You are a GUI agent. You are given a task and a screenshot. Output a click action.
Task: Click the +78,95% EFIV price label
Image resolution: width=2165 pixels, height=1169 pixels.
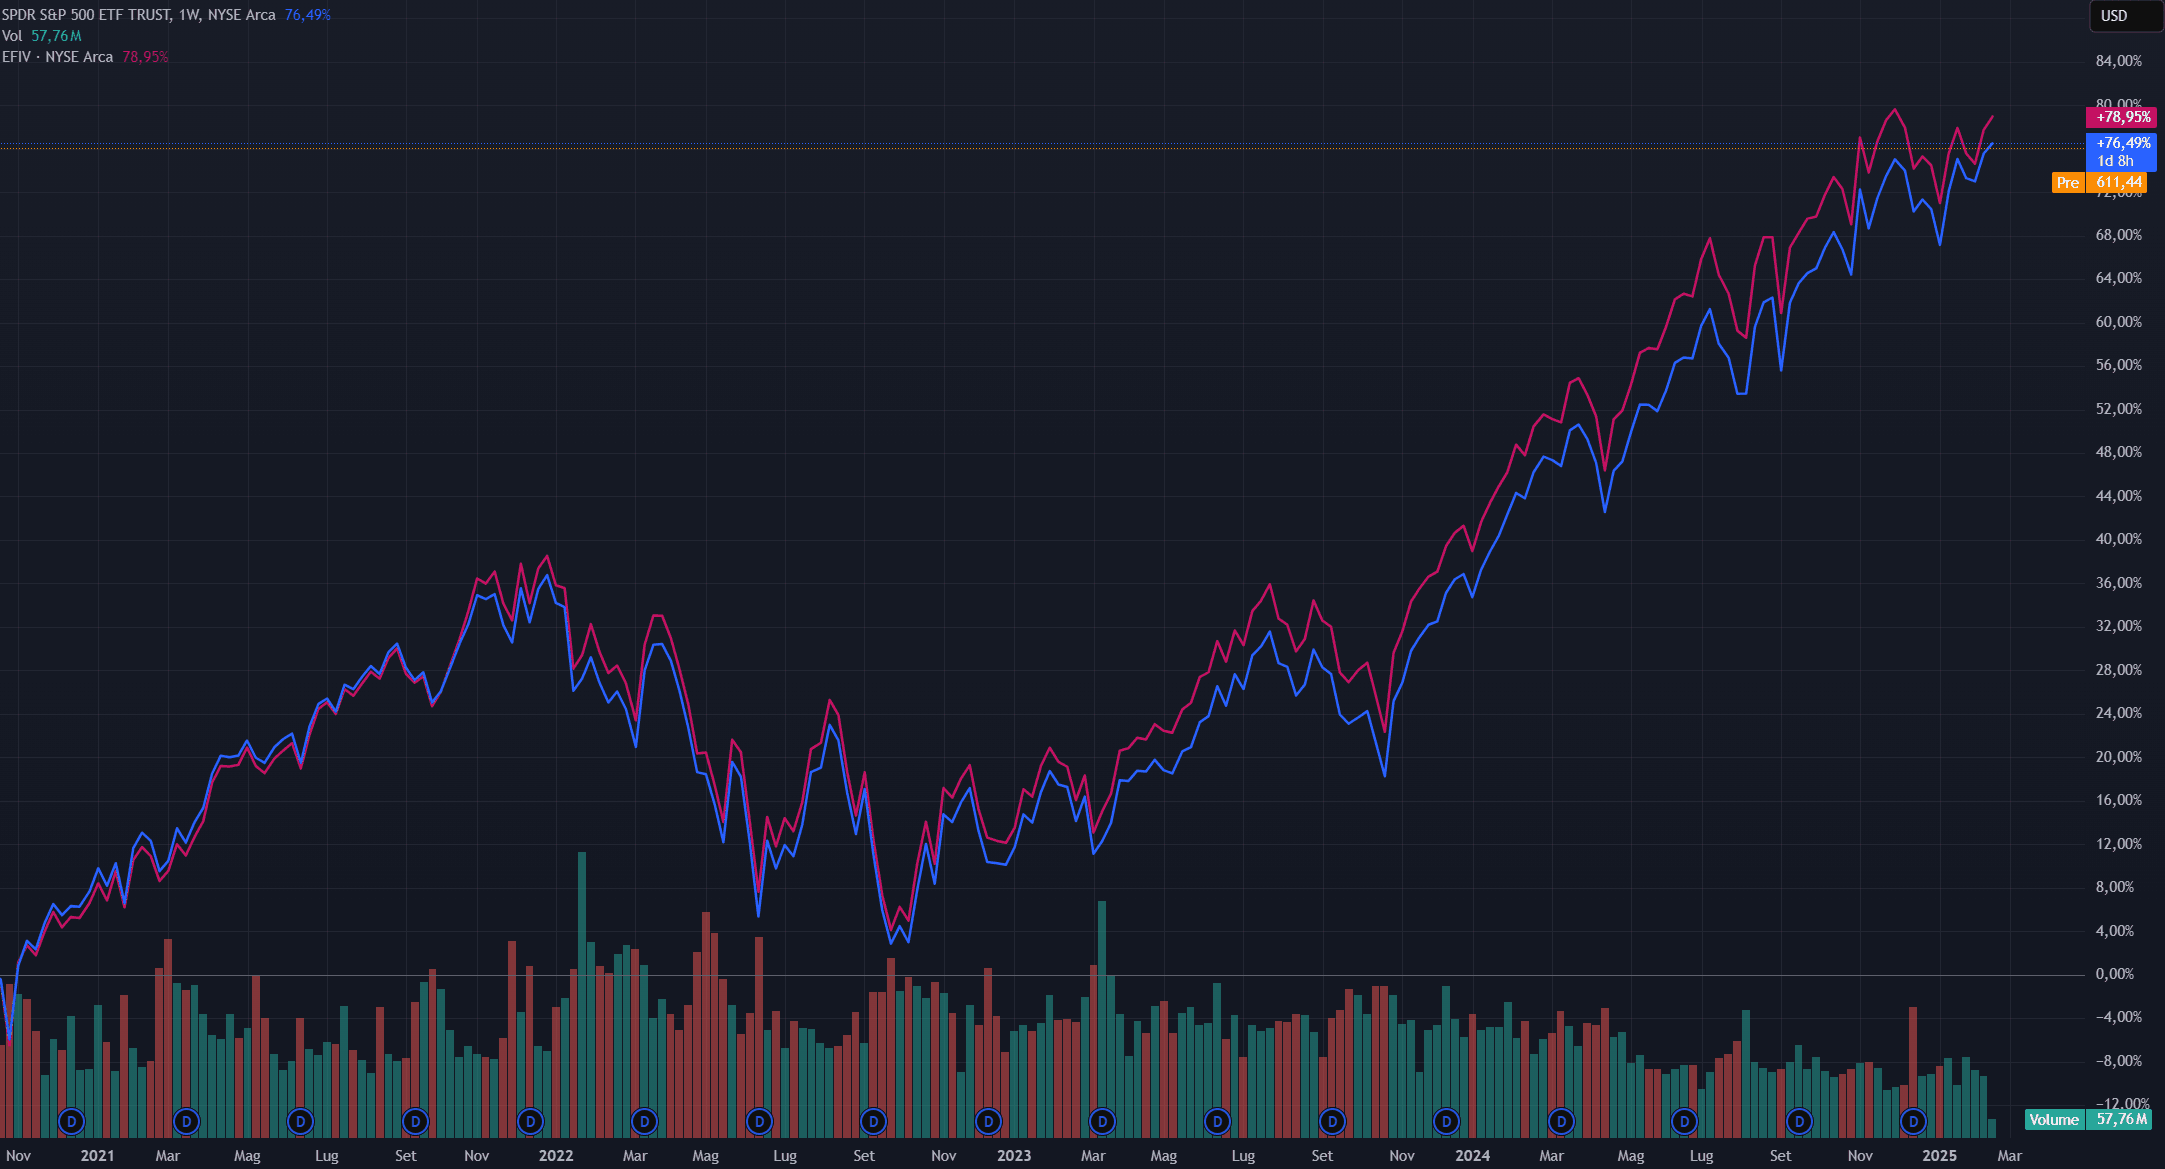2121,118
